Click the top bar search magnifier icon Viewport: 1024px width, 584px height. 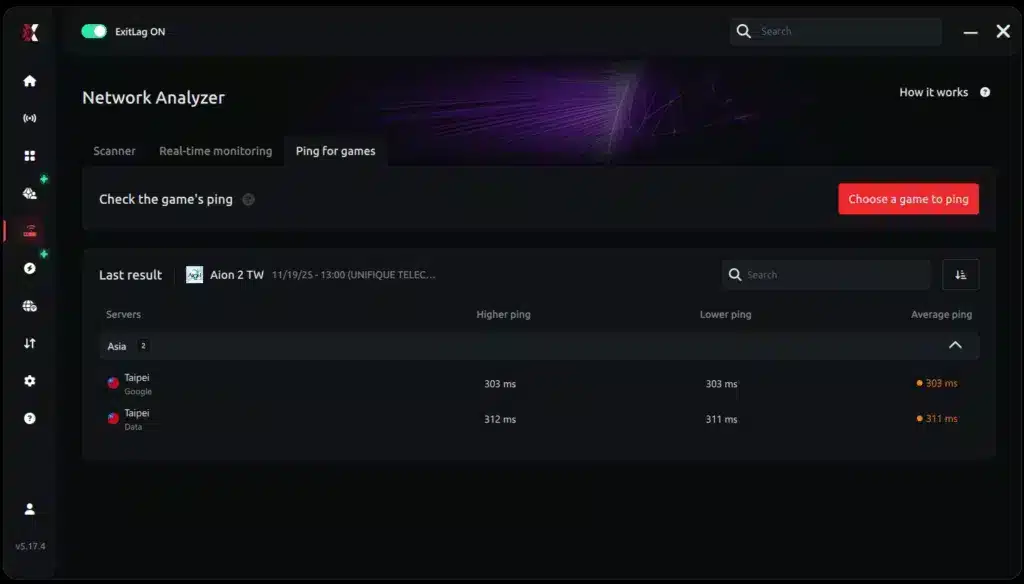point(743,31)
